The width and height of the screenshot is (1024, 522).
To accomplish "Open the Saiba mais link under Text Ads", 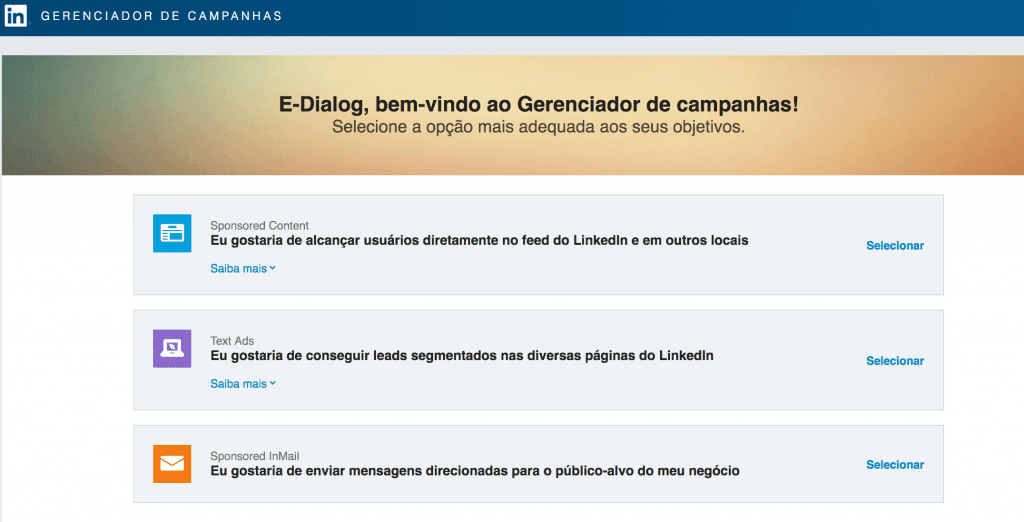I will click(x=238, y=384).
